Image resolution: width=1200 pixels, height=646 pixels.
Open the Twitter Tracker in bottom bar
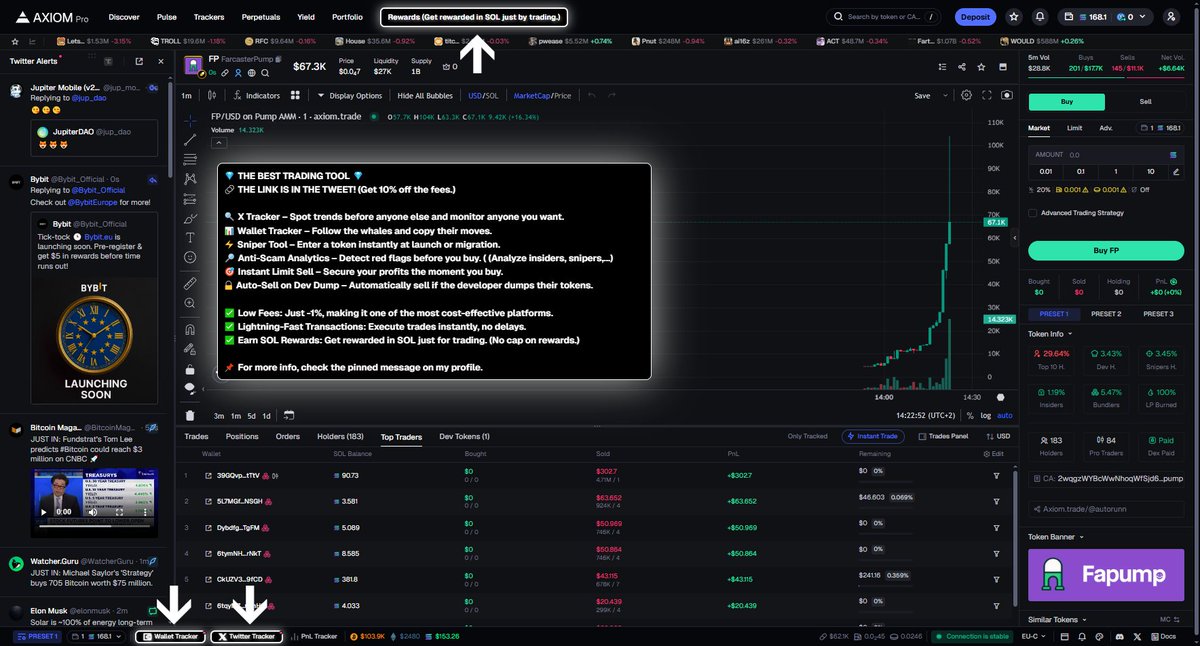pos(246,636)
